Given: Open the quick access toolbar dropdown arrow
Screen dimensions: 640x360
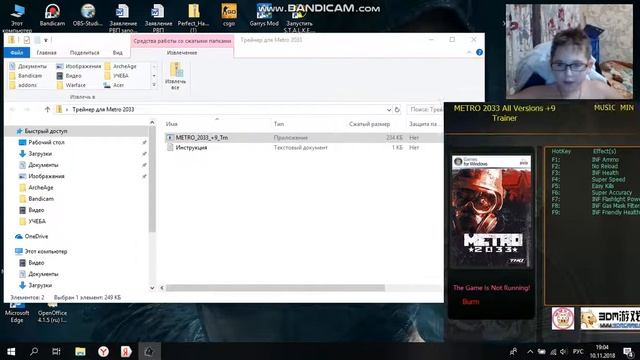Looking at the screenshot, I should [x=46, y=40].
